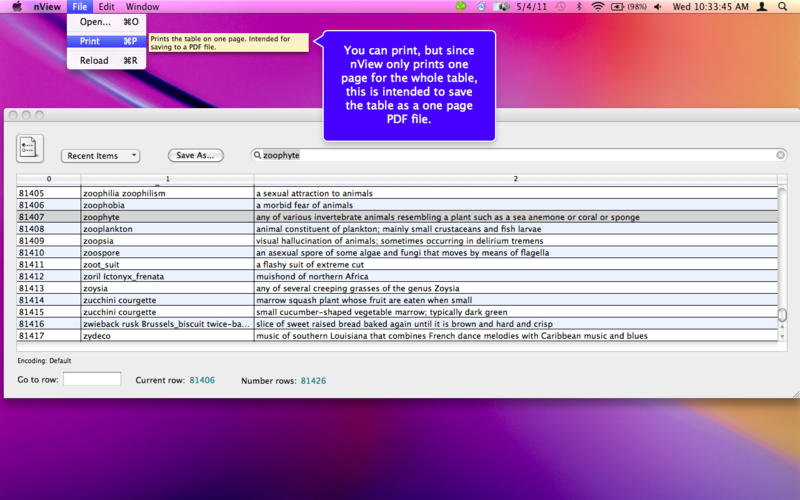Click column header 0
The height and width of the screenshot is (500, 800).
[x=48, y=179]
